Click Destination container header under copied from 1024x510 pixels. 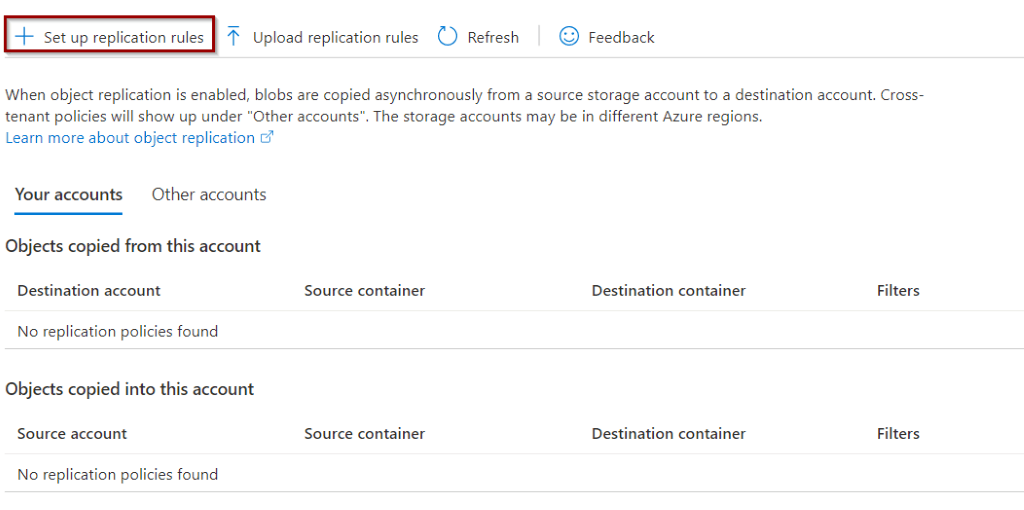pos(669,291)
